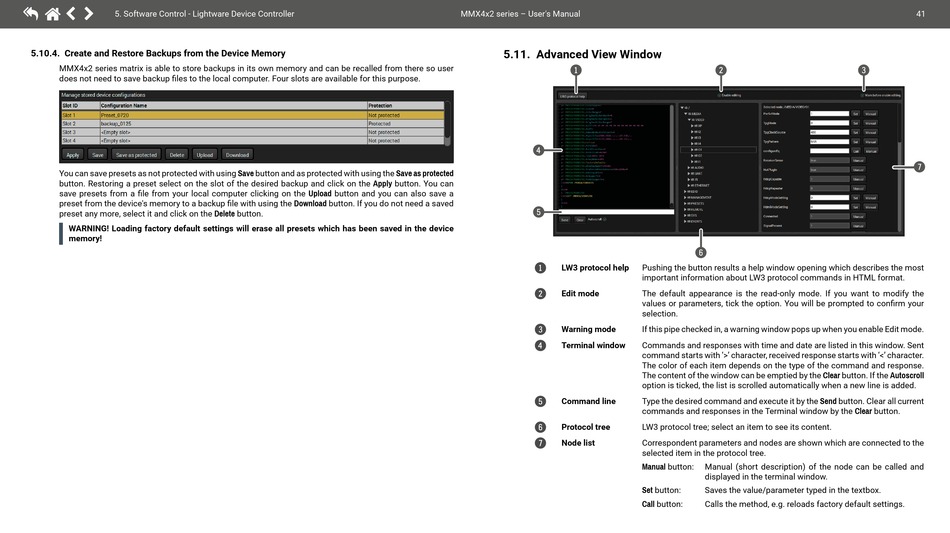The image size is (950, 533).
Task: Expand the AUDIO node arrow
Action: 689,168
